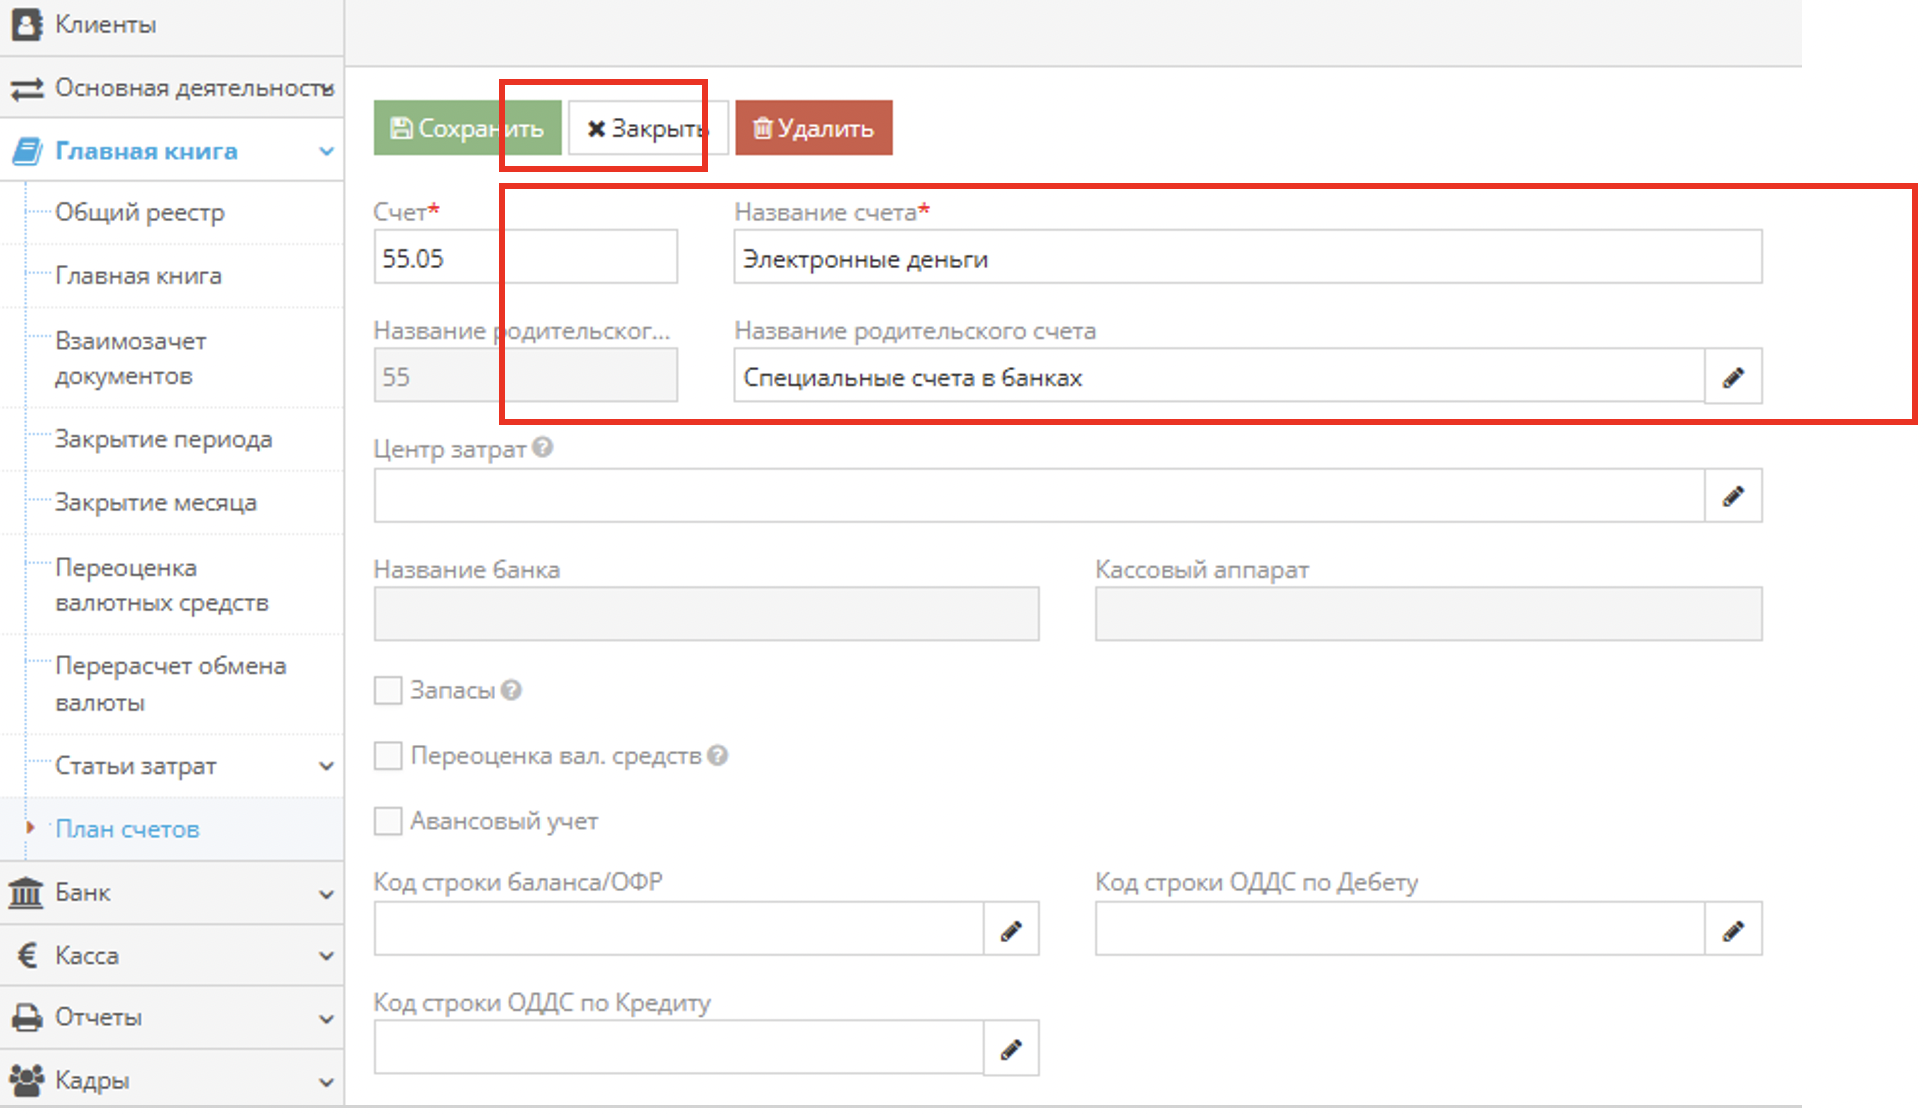Click pencil icon for ОДДС по Кредиту
The height and width of the screenshot is (1114, 1924).
point(1010,1049)
